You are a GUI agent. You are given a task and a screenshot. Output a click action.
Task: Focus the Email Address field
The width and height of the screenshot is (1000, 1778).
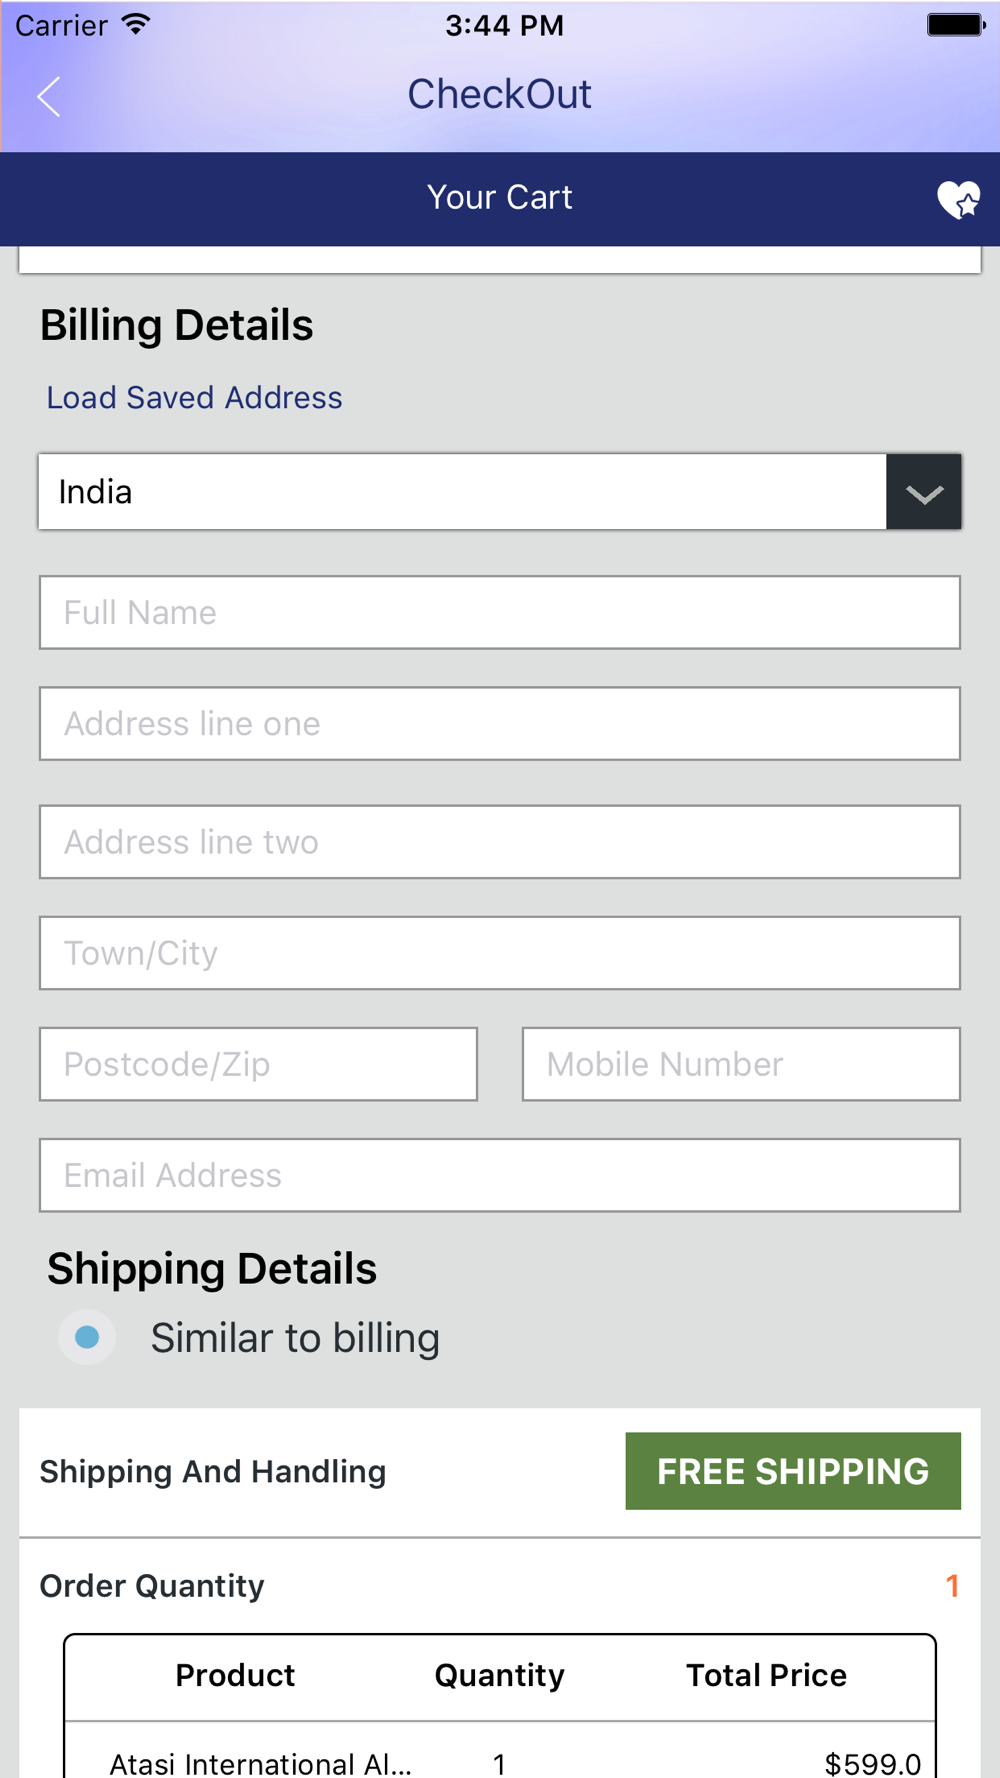pos(500,1175)
